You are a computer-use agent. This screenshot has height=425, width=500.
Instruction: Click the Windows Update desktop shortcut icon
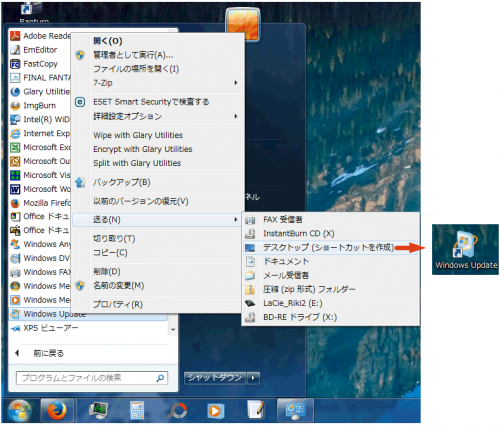pos(466,249)
